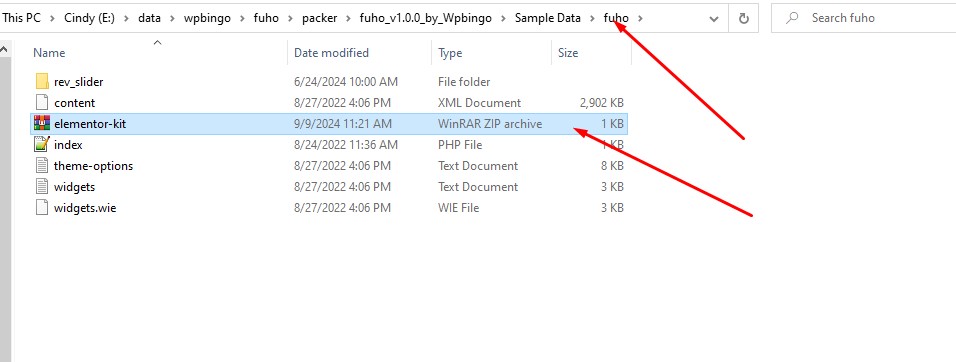Expand the chevron after fuho at path end

(x=640, y=18)
